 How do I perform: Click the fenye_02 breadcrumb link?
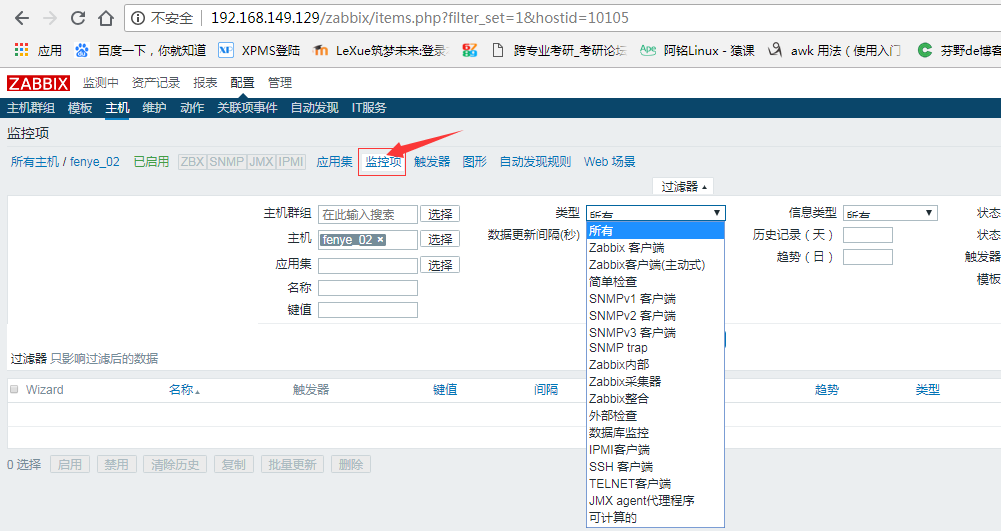tap(94, 161)
